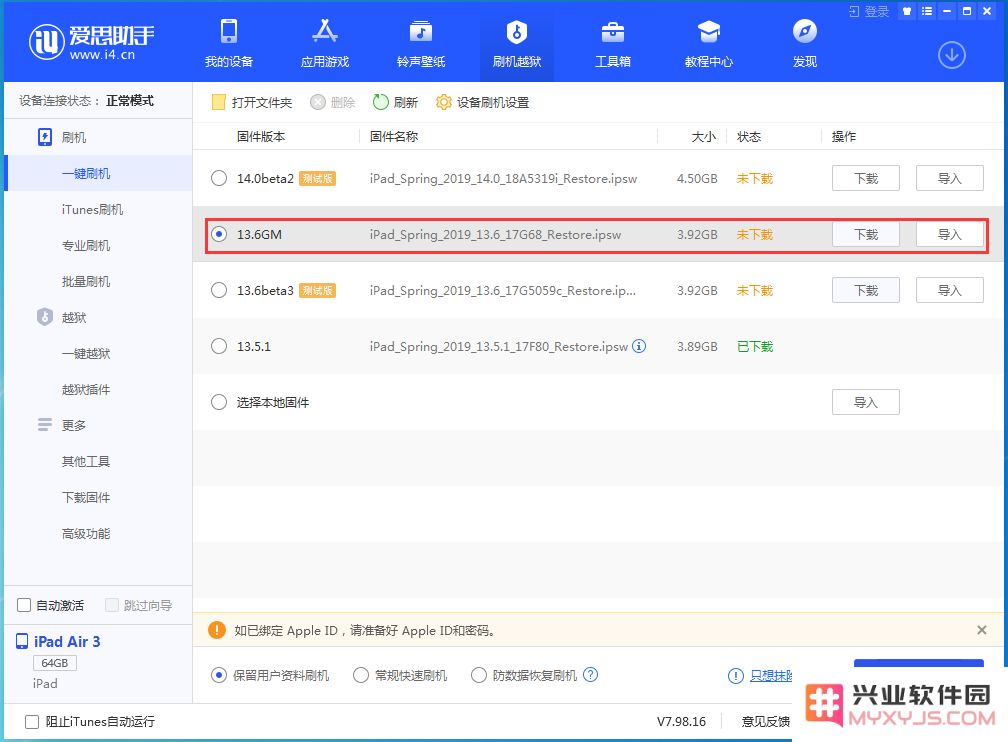1008x742 pixels.
Task: Click the greyed 删除 delete button
Action: 332,102
